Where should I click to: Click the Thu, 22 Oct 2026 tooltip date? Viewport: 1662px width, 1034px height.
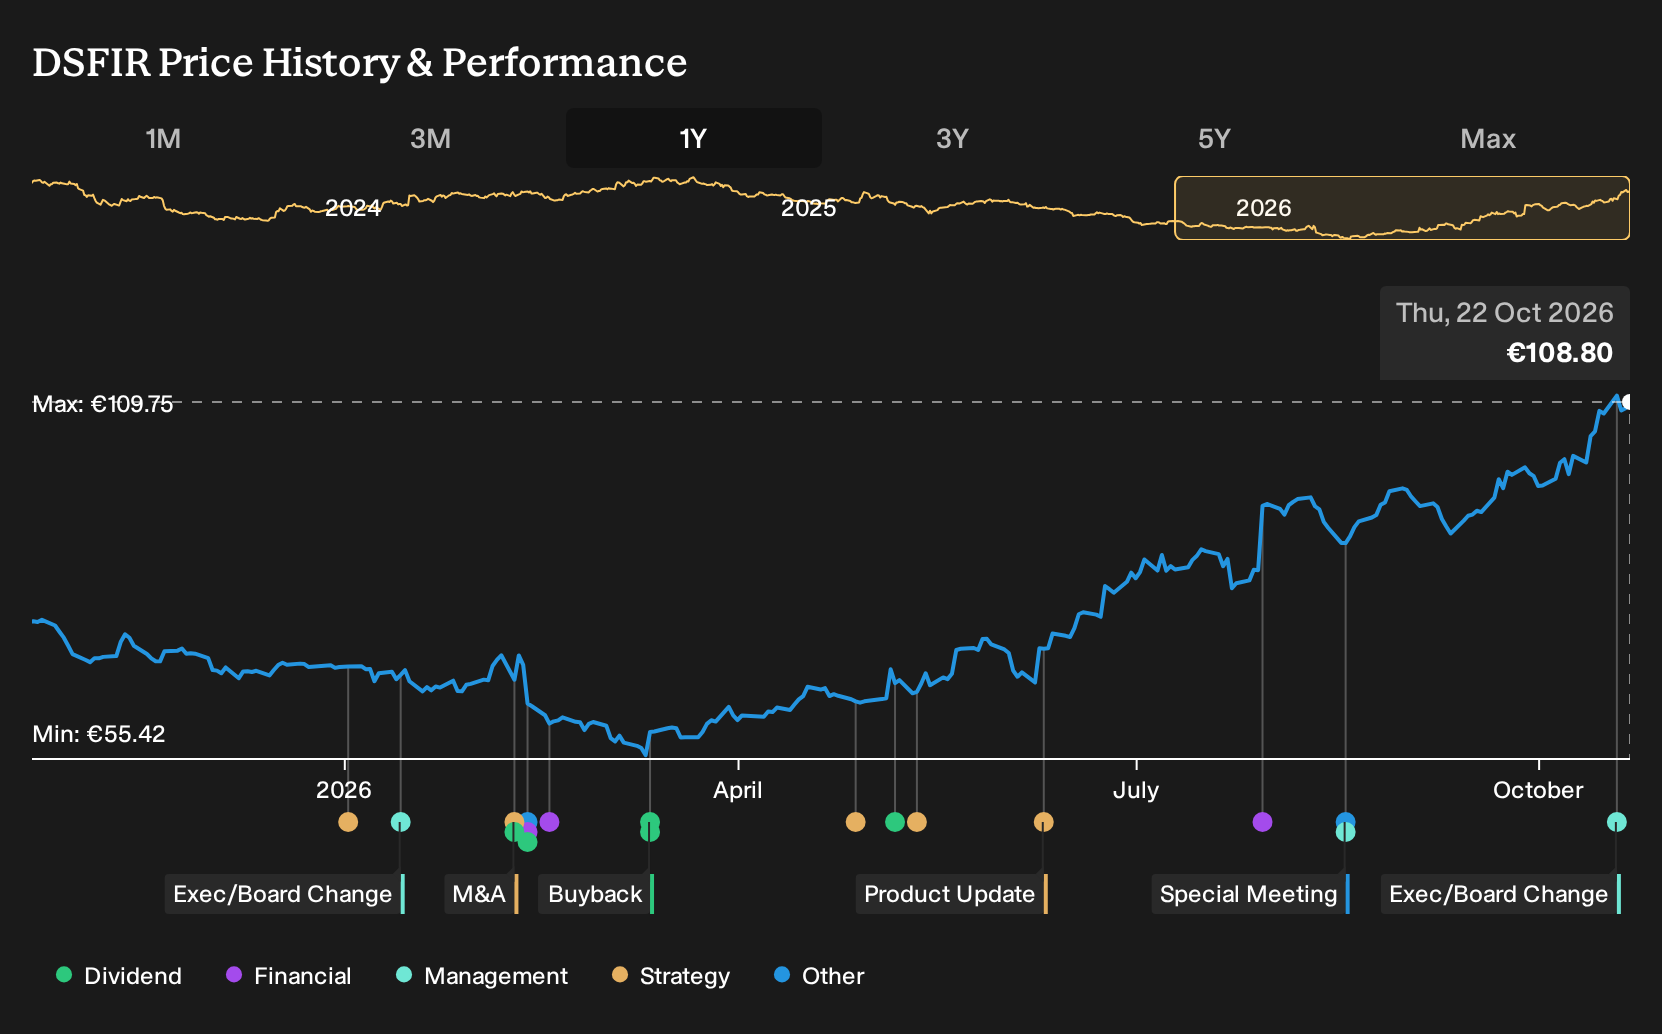(1504, 313)
